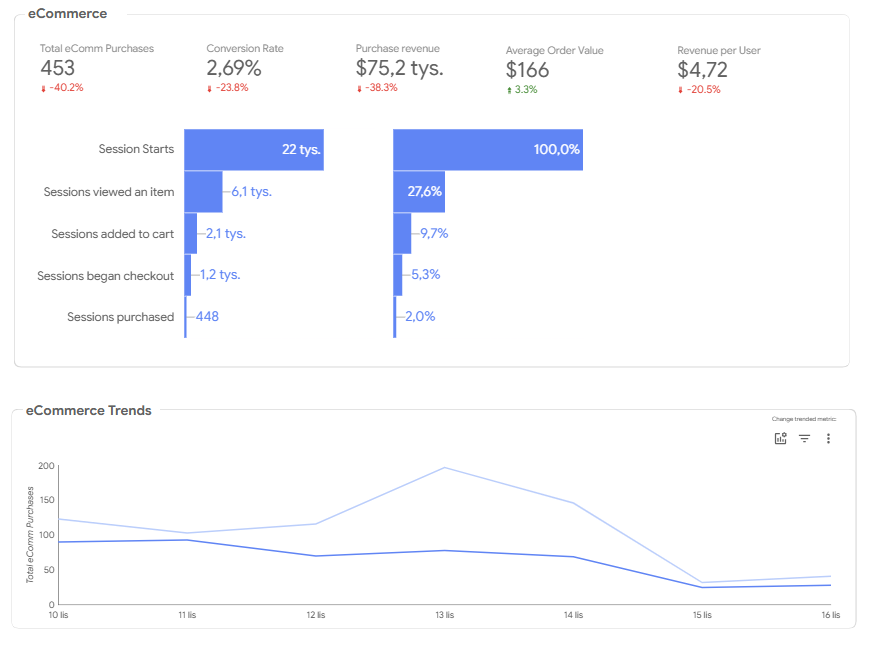The height and width of the screenshot is (665, 873).
Task: Click the Revenue per User $4,72 scorecard
Action: [719, 70]
